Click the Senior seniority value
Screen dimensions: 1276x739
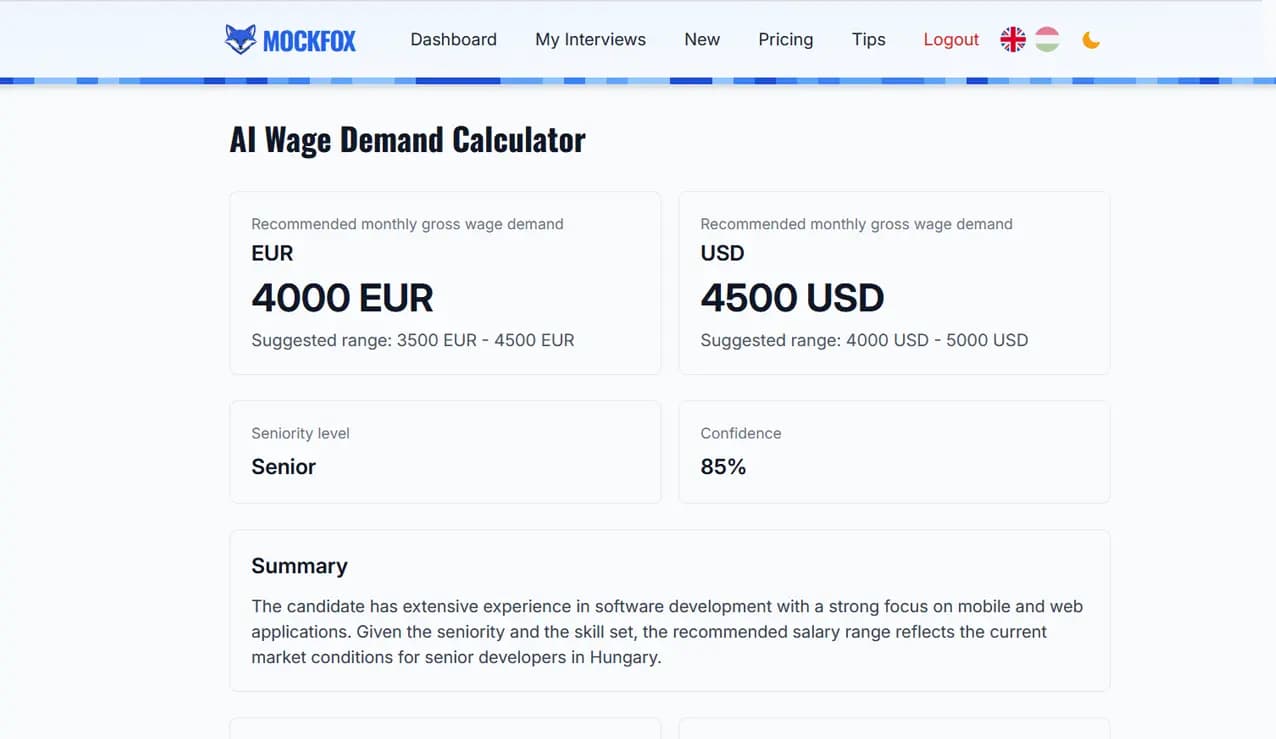(x=283, y=467)
